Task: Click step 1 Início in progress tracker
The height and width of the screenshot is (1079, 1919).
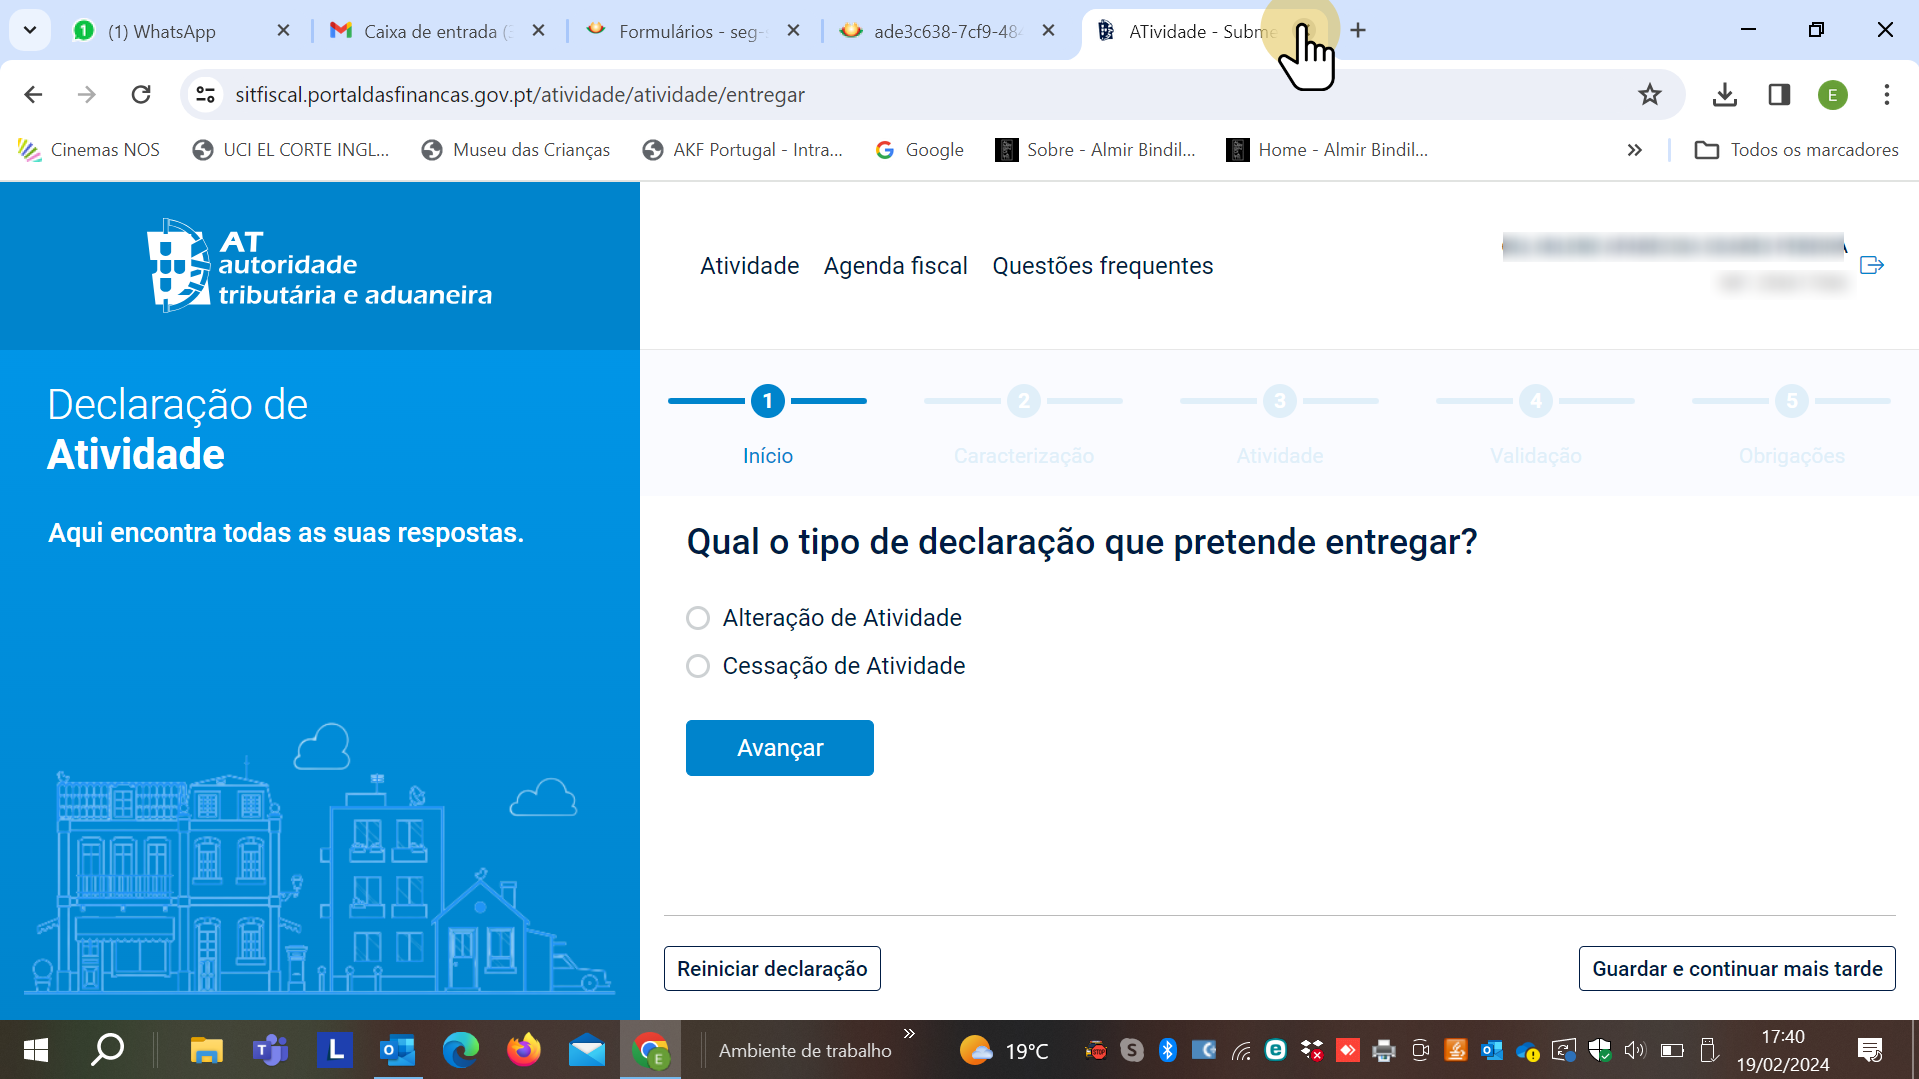Action: (767, 402)
